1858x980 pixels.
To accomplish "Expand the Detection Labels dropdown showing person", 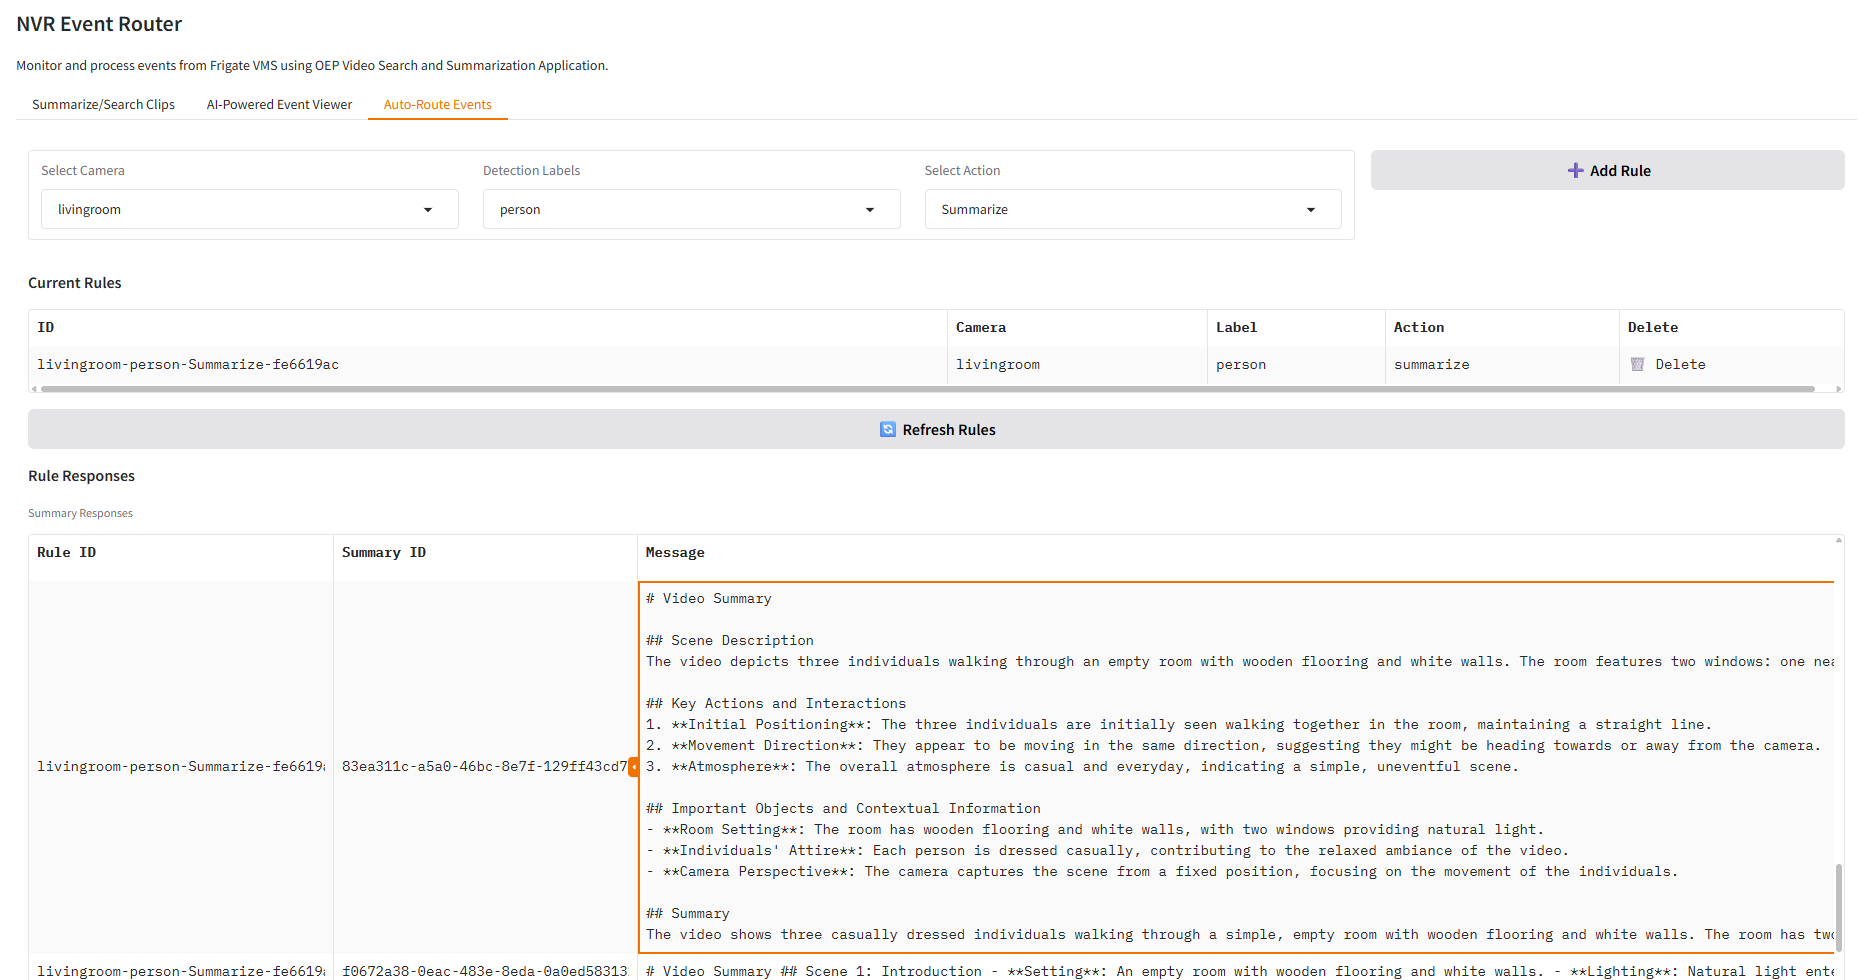I will (691, 210).
